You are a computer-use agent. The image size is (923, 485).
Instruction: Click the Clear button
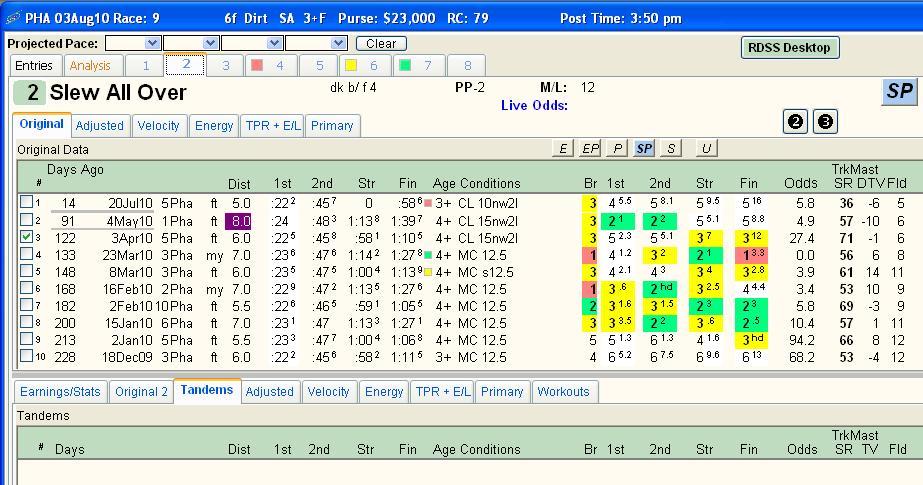pyautogui.click(x=381, y=44)
